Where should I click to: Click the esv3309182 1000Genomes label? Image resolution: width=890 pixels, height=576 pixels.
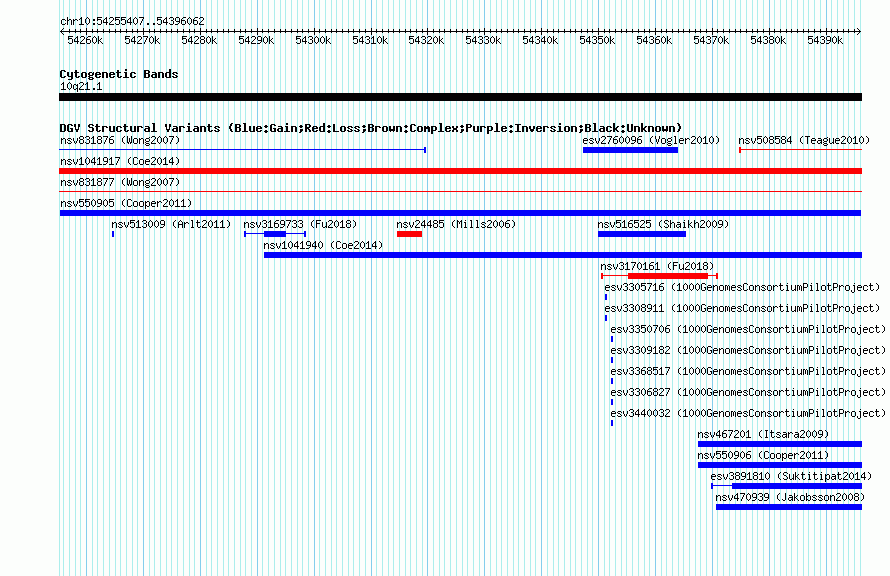(748, 350)
